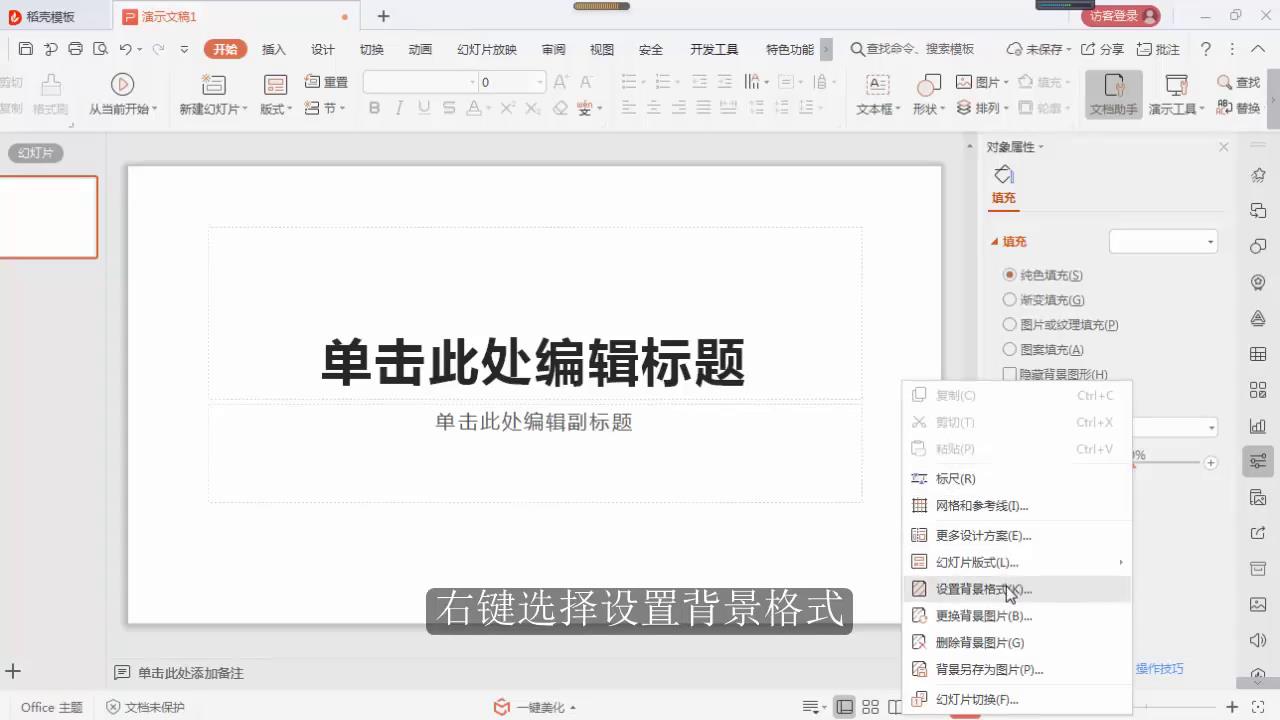Choose 渐变填充 gradient fill option

[x=1010, y=299]
